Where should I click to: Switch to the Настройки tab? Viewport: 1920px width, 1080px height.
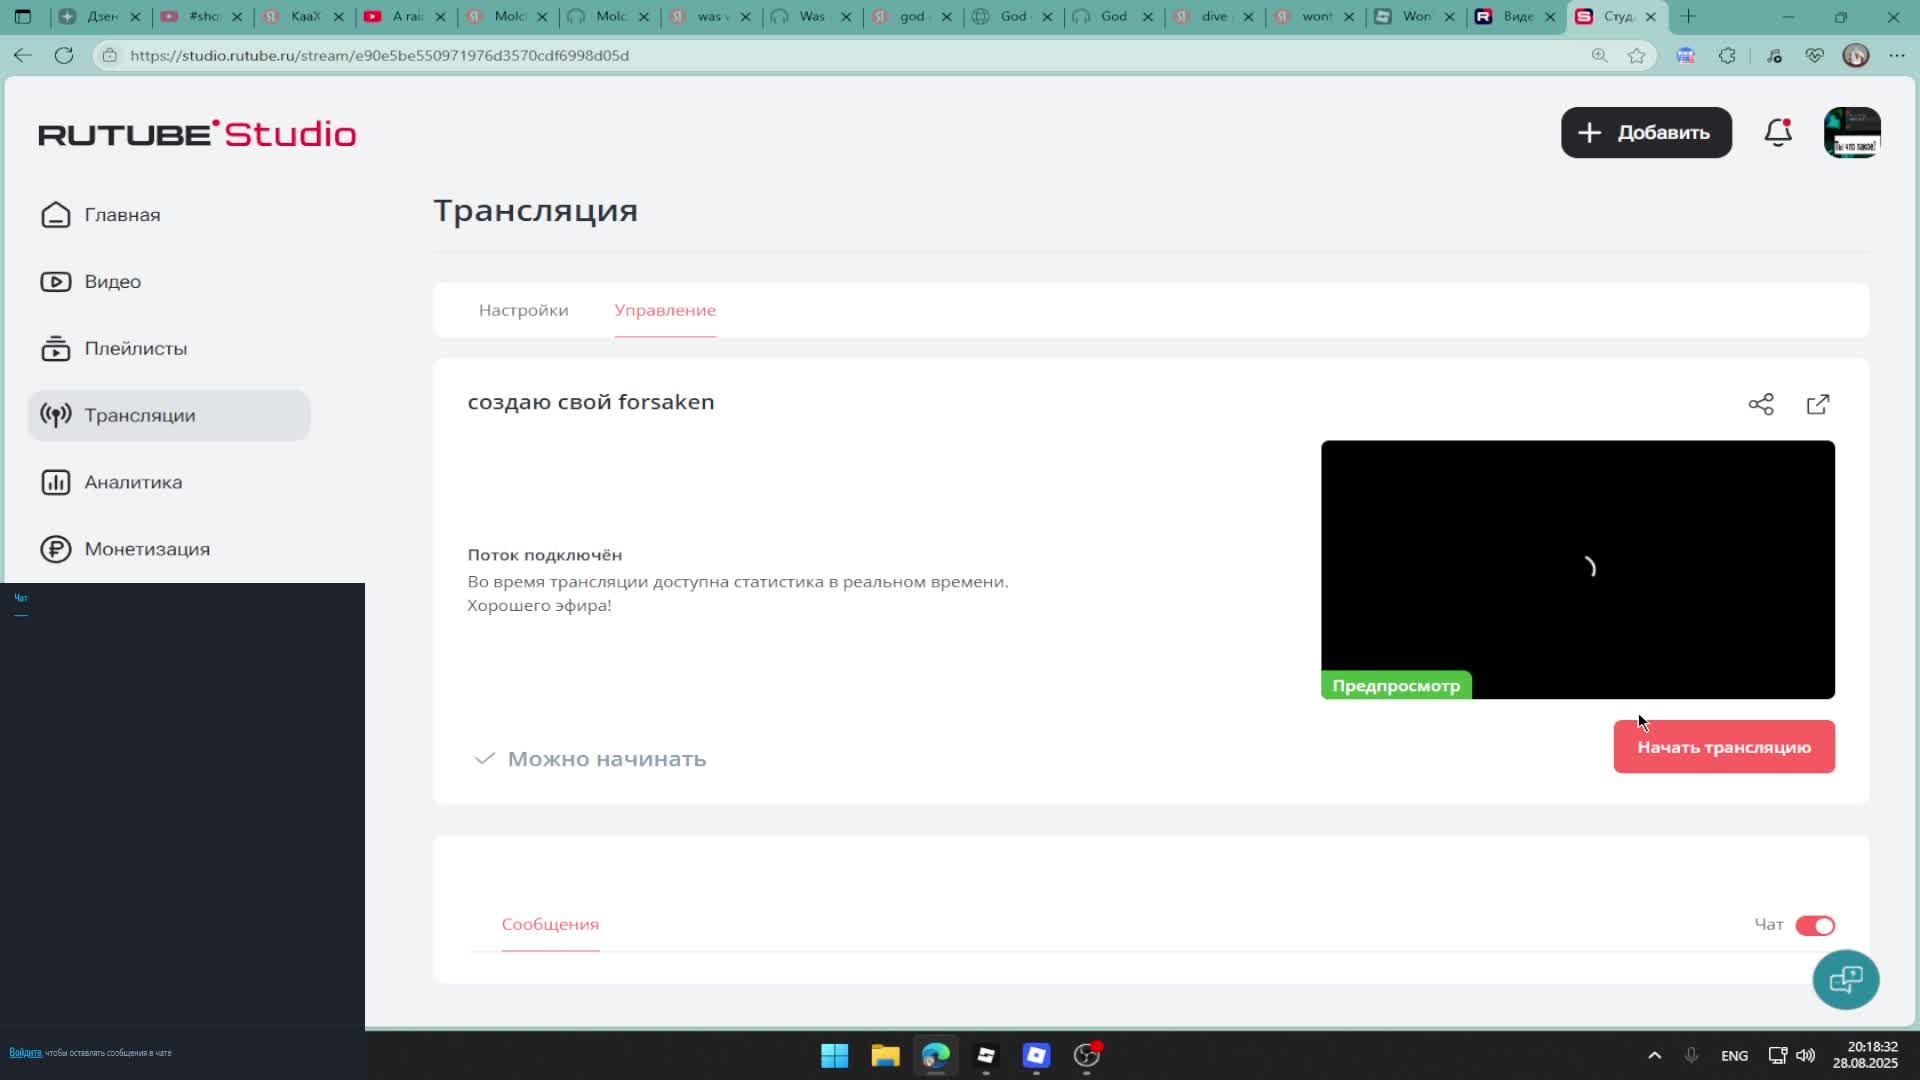pos(523,311)
